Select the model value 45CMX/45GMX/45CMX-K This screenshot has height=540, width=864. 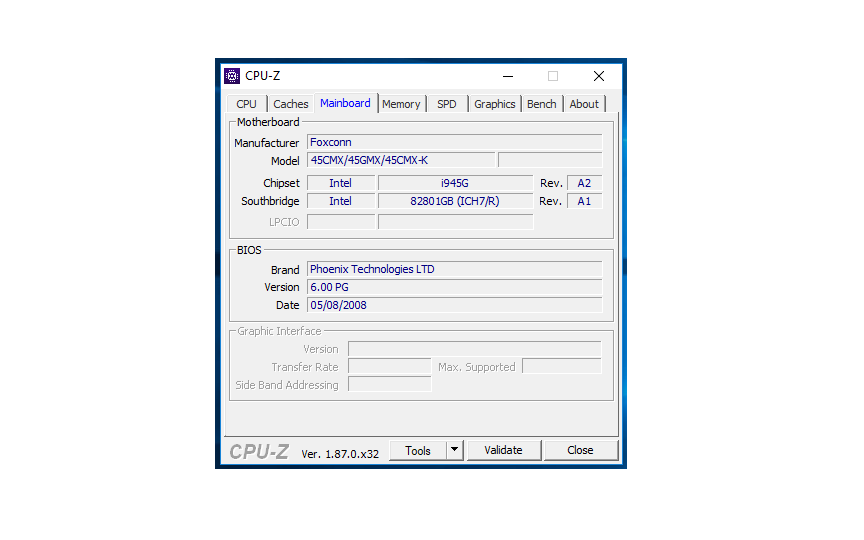pyautogui.click(x=401, y=160)
